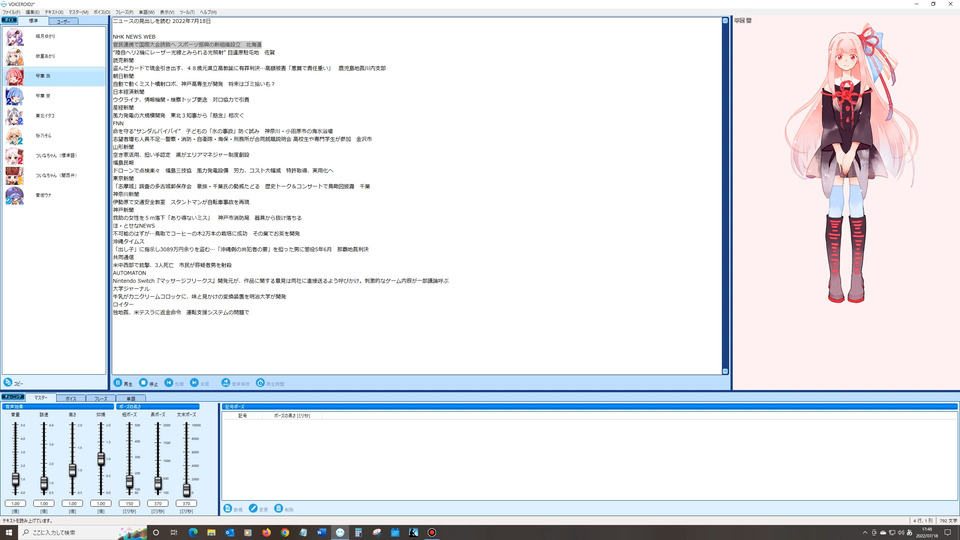Open the ファイル(F) menu
This screenshot has width=960, height=540.
(x=11, y=12)
